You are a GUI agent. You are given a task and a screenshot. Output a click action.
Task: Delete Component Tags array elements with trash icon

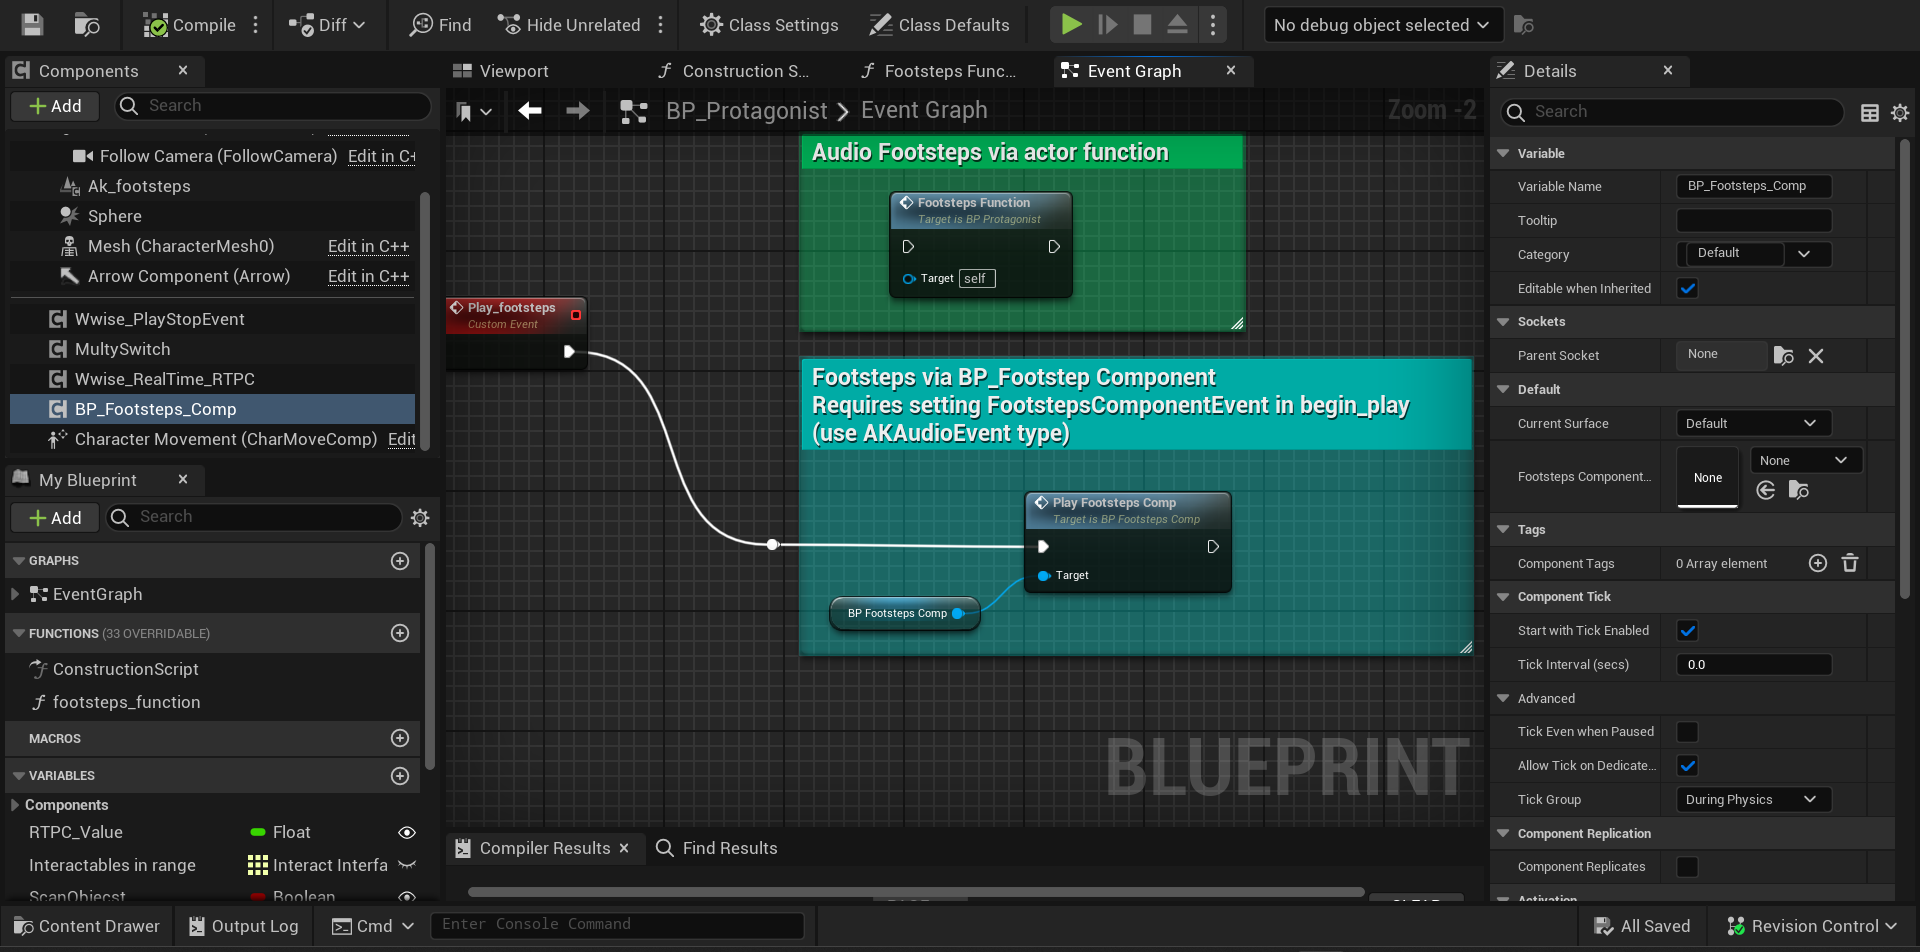tap(1850, 564)
